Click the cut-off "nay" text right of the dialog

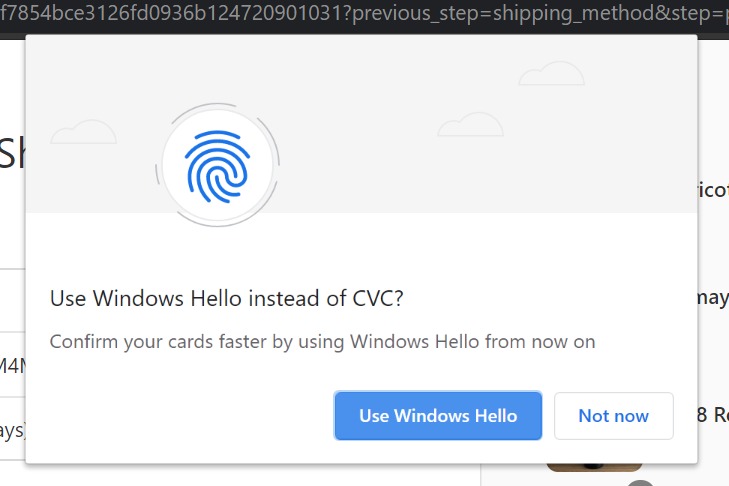[x=712, y=299]
